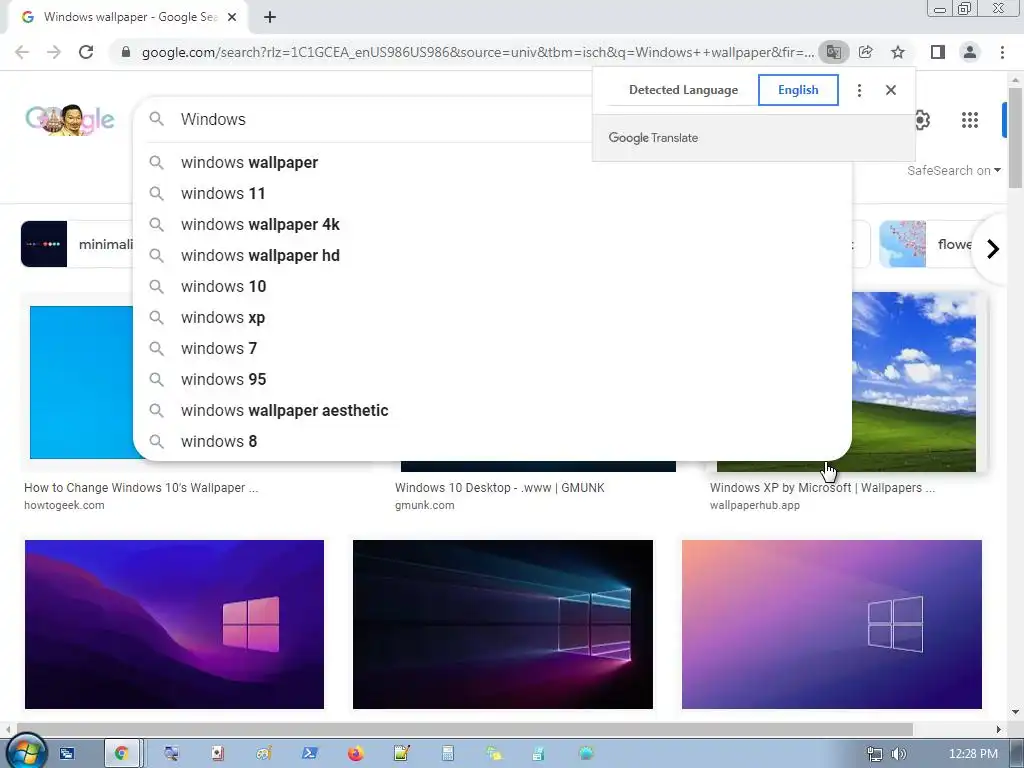The height and width of the screenshot is (768, 1024).
Task: Open Windows XP by Microsoft Wallpapers result
Action: click(822, 488)
